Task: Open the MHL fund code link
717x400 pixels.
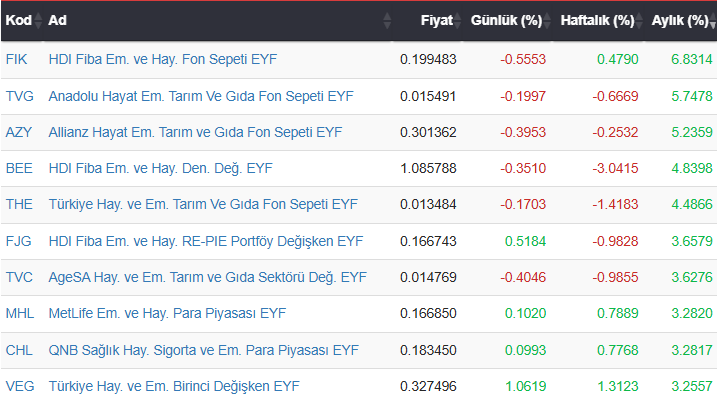Action: click(x=20, y=314)
